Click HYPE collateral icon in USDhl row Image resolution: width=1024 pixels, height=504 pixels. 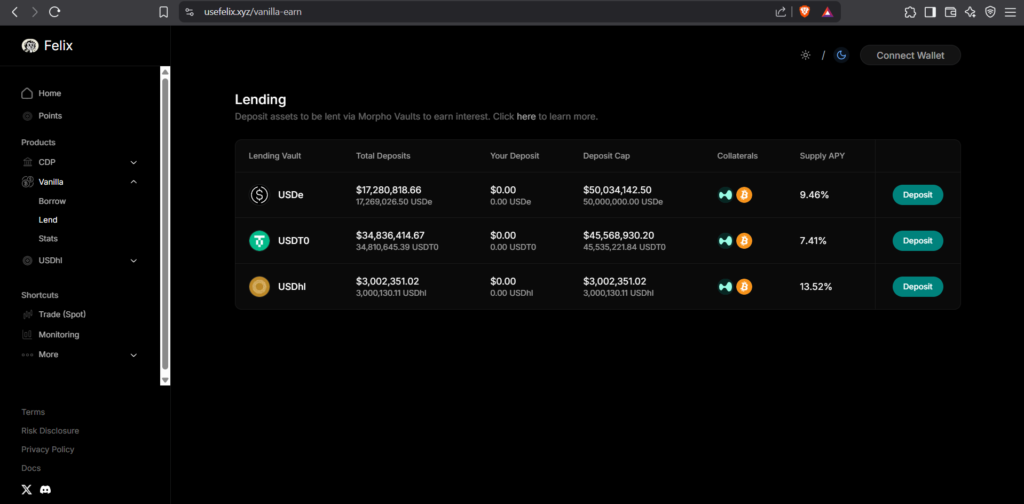(x=725, y=286)
